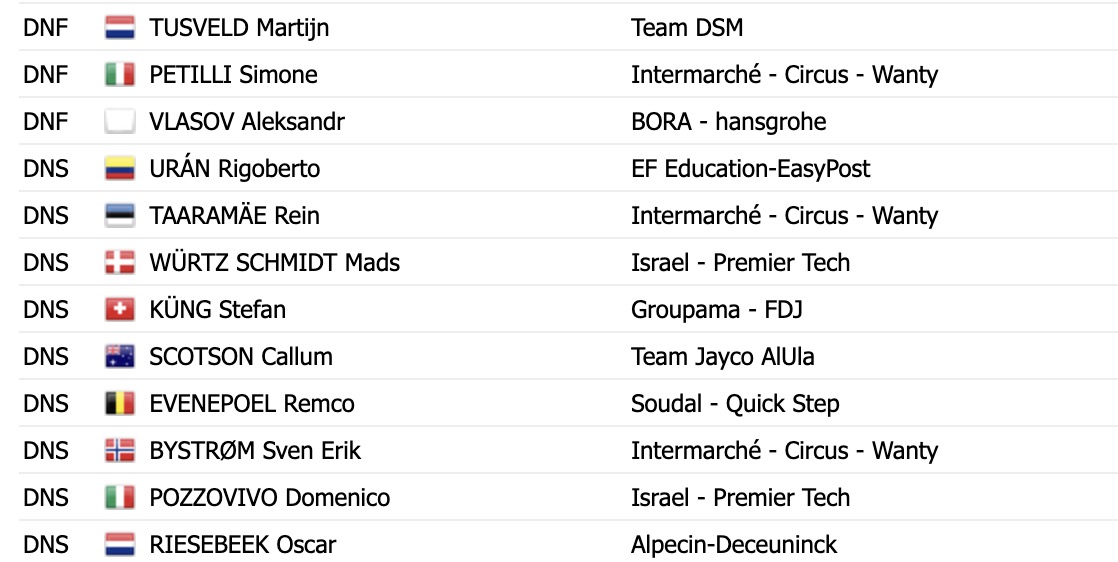The image size is (1118, 562).
Task: Click the blank flag next to VLASOV Aleksandr
Action: (x=120, y=122)
